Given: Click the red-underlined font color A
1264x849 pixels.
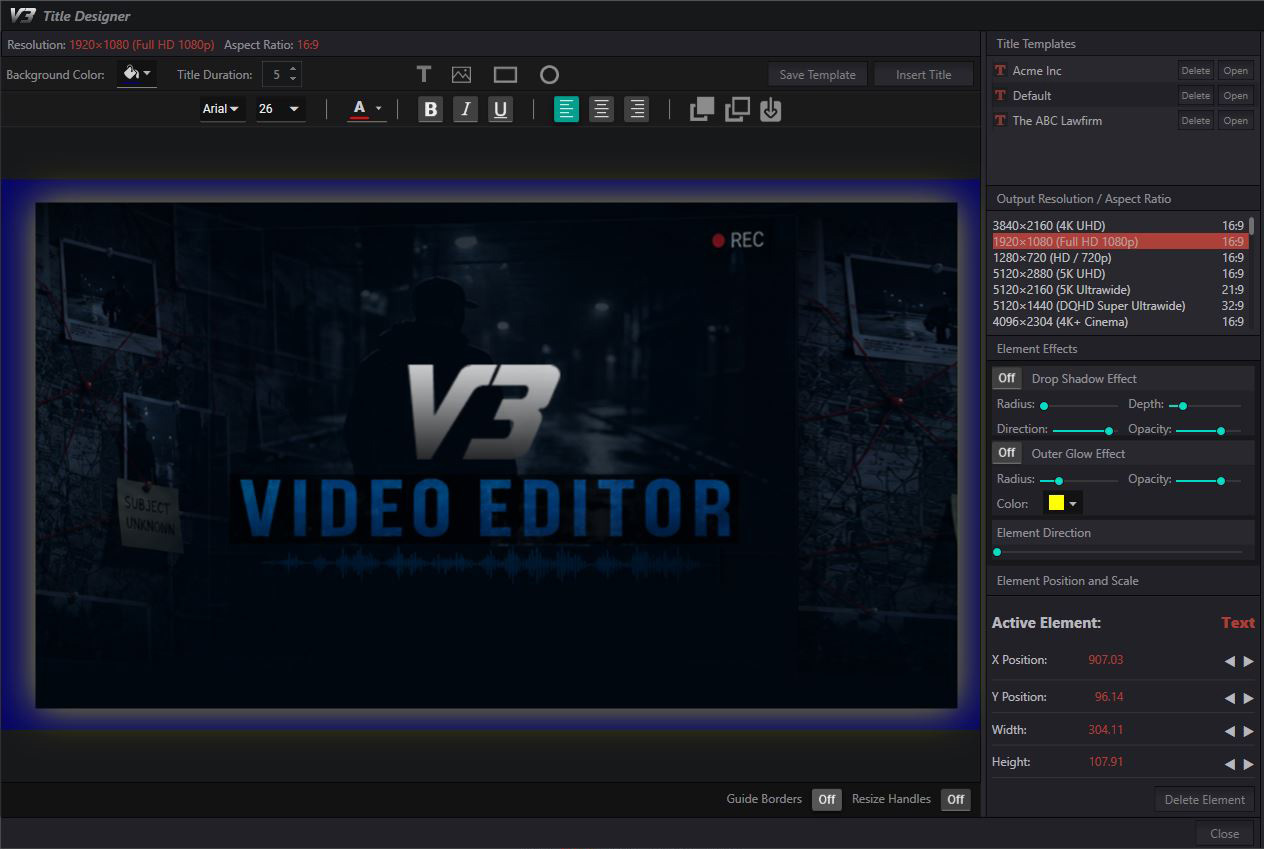Looking at the screenshot, I should [x=359, y=109].
